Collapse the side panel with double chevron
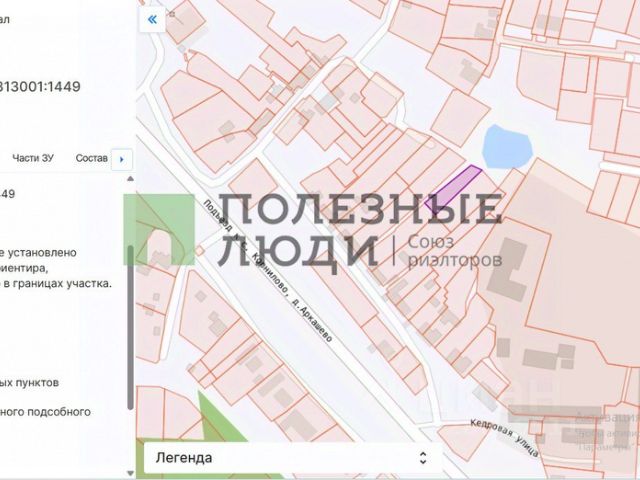The width and height of the screenshot is (640, 480). (152, 19)
